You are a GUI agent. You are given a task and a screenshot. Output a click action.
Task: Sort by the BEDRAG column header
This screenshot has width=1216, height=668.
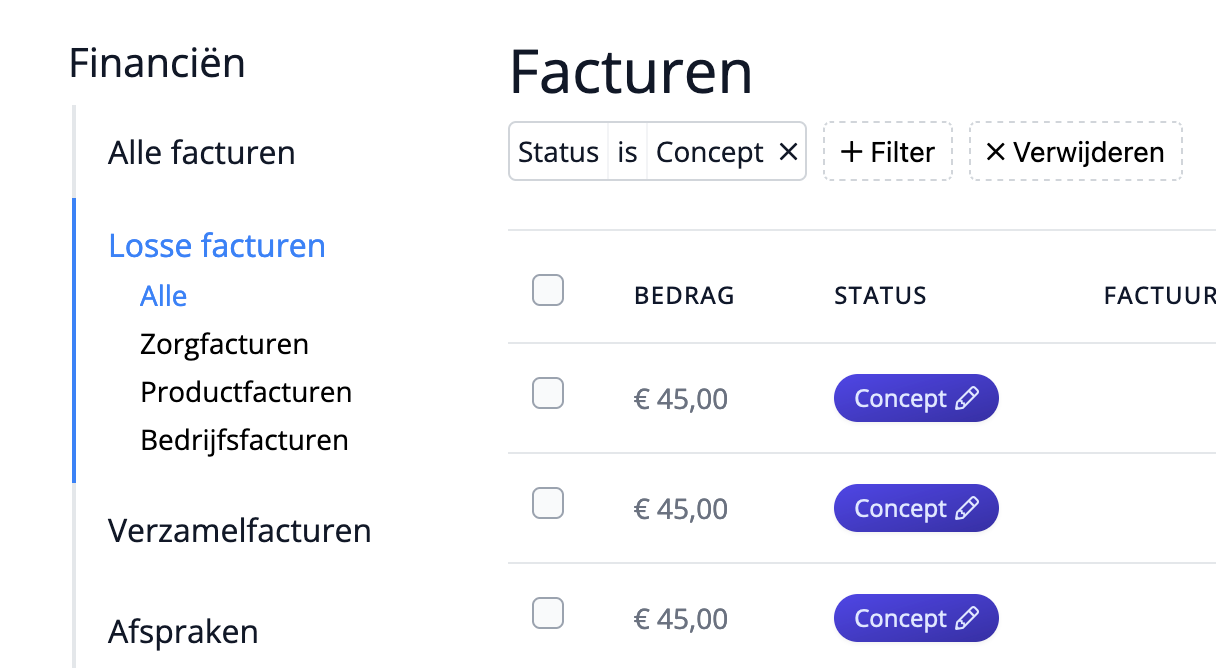(x=684, y=295)
